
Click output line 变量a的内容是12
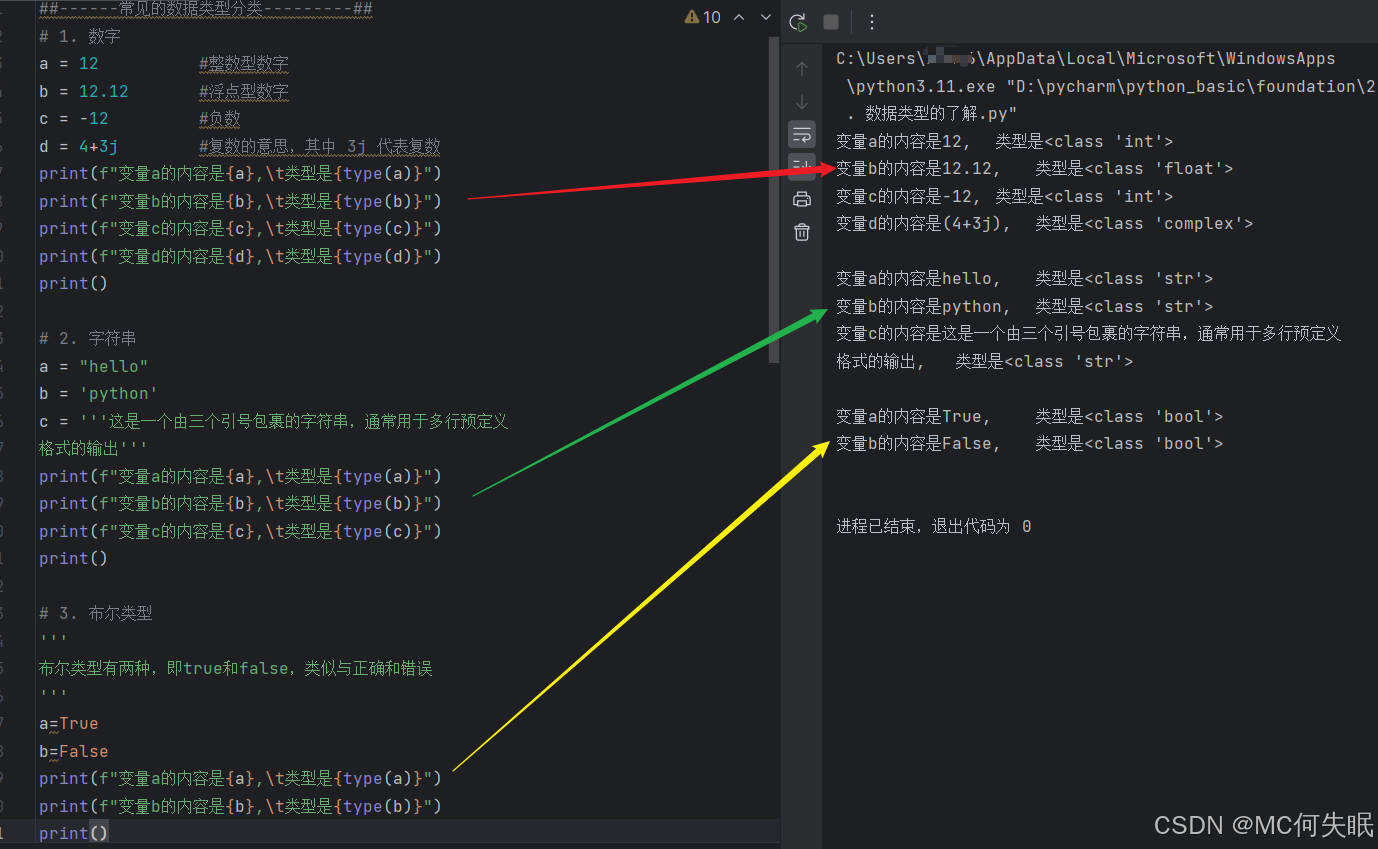(1005, 142)
